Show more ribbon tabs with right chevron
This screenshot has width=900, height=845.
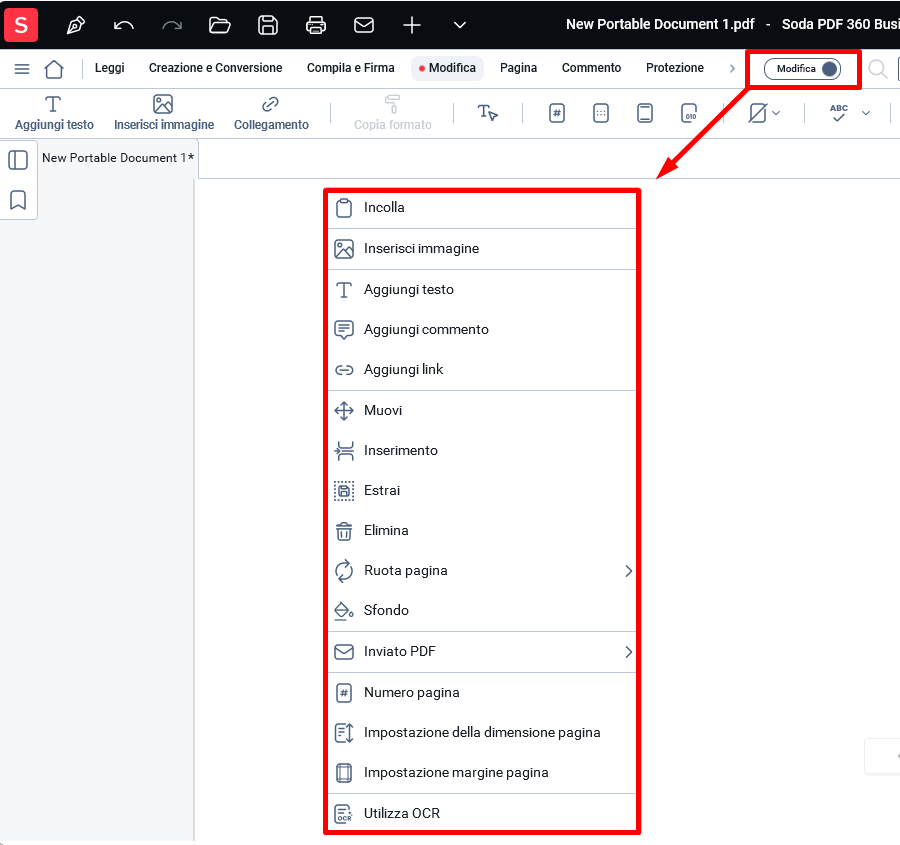point(732,68)
